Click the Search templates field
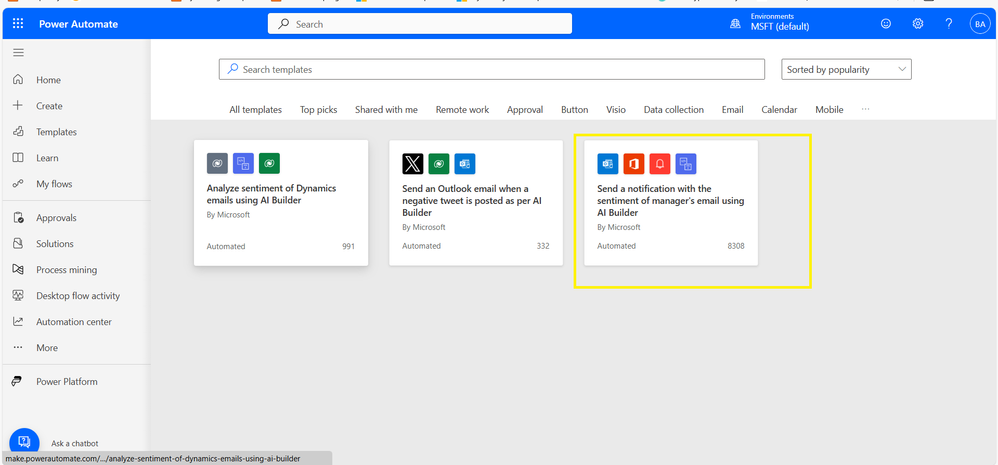The image size is (998, 465). coord(491,69)
